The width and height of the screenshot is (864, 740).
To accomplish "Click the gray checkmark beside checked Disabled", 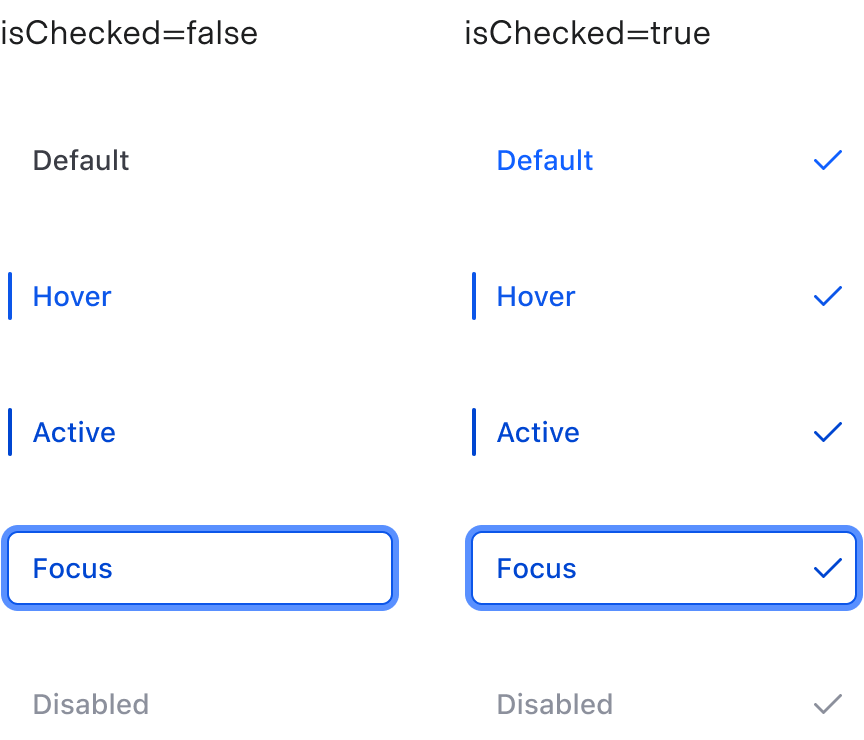I will click(x=828, y=704).
